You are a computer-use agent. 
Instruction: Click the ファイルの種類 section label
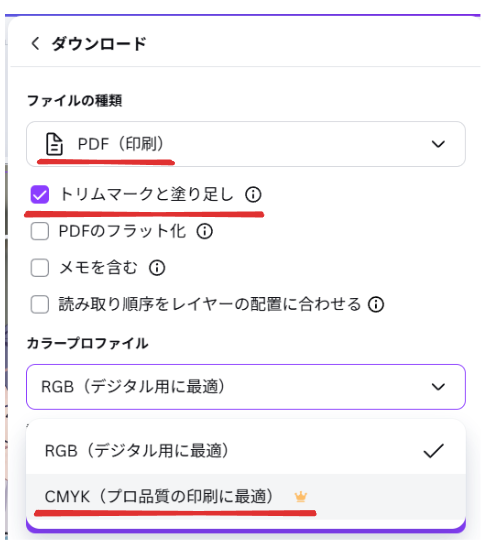pyautogui.click(x=75, y=101)
